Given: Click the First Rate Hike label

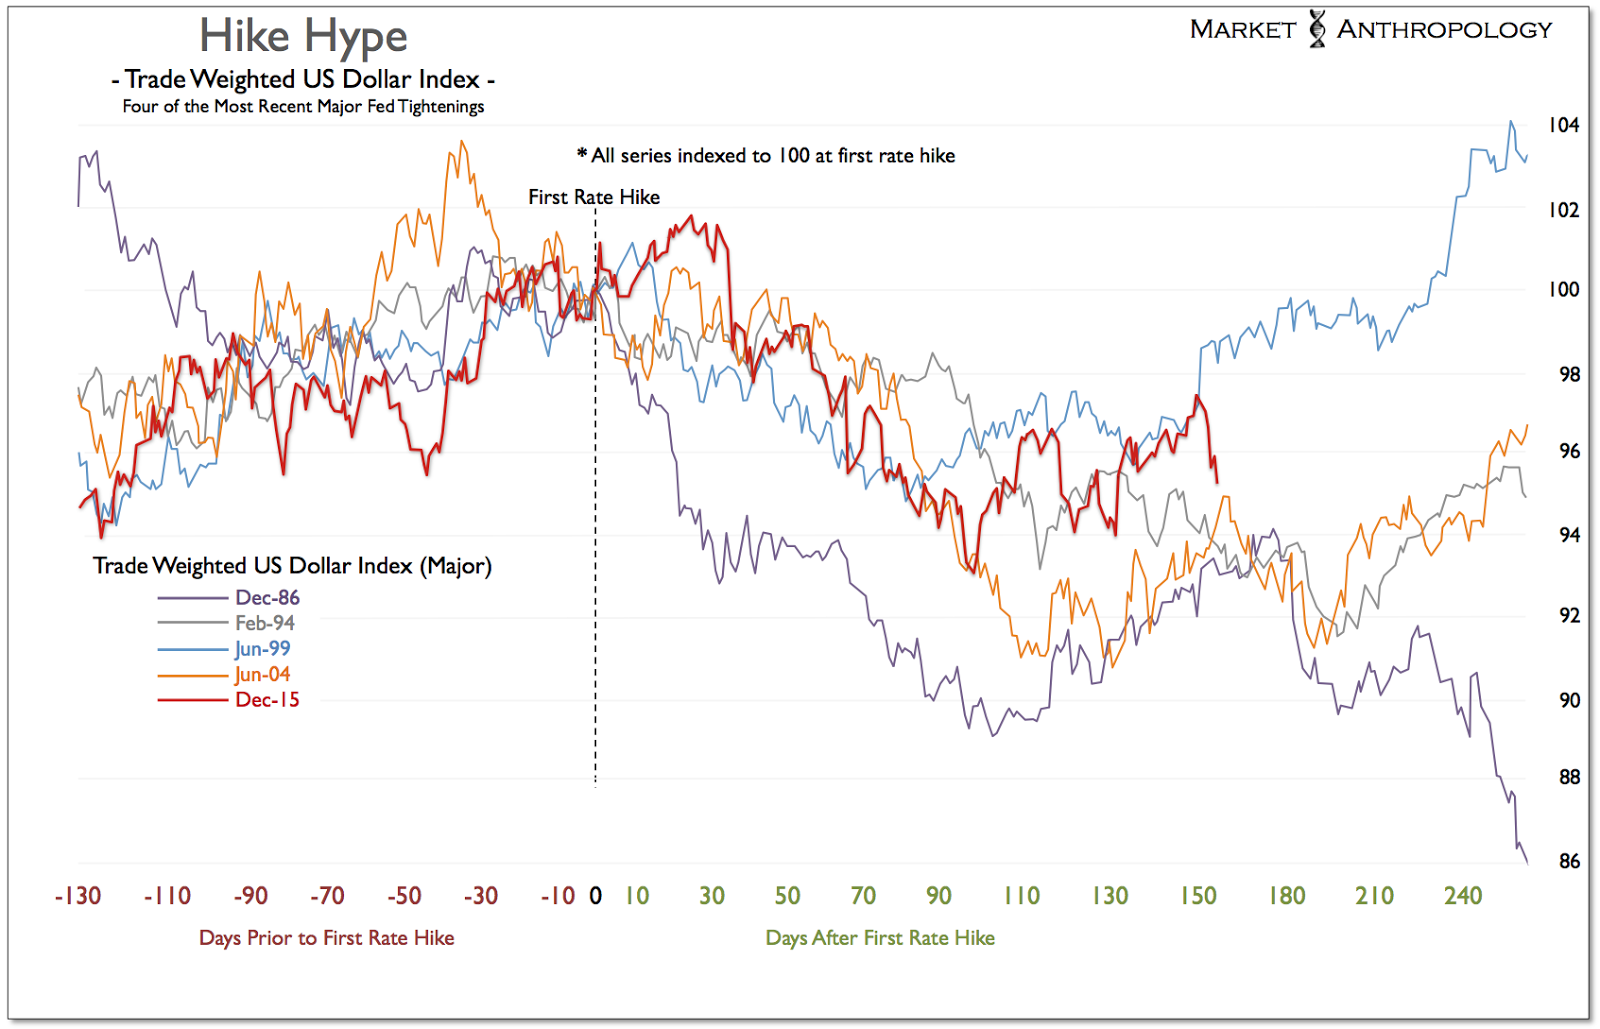Looking at the screenshot, I should point(594,197).
